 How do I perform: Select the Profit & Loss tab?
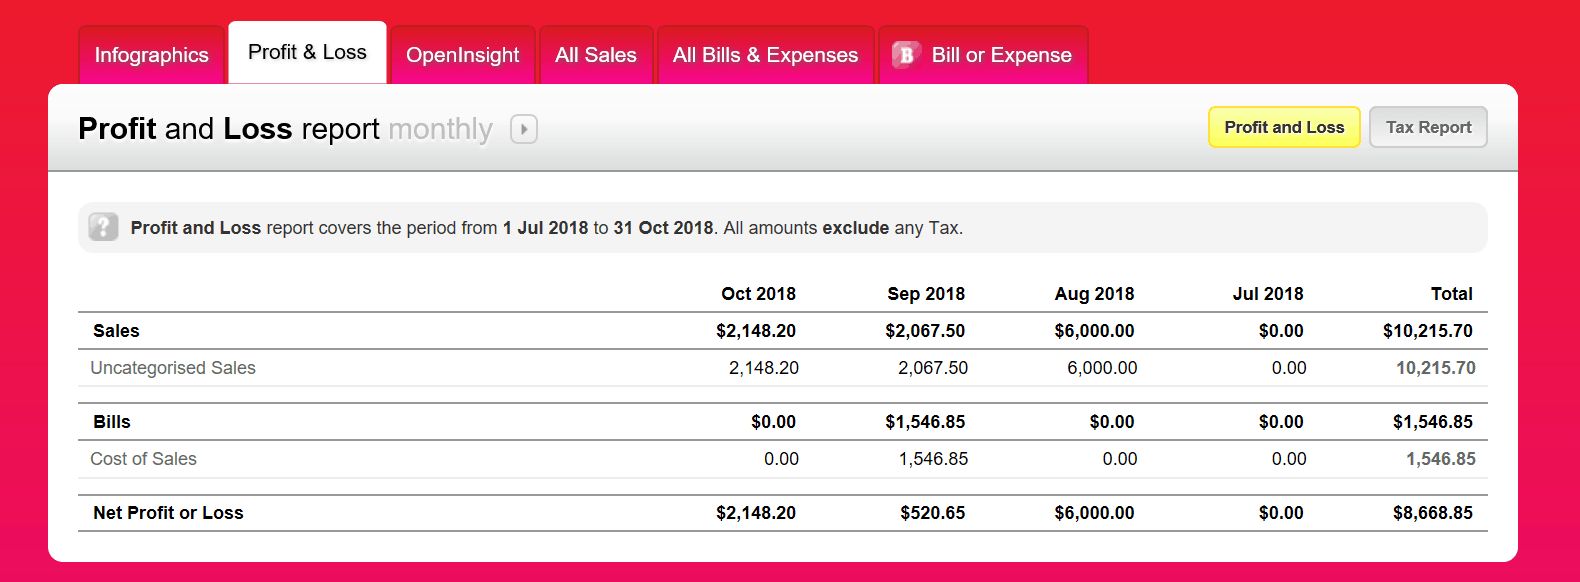click(x=307, y=52)
